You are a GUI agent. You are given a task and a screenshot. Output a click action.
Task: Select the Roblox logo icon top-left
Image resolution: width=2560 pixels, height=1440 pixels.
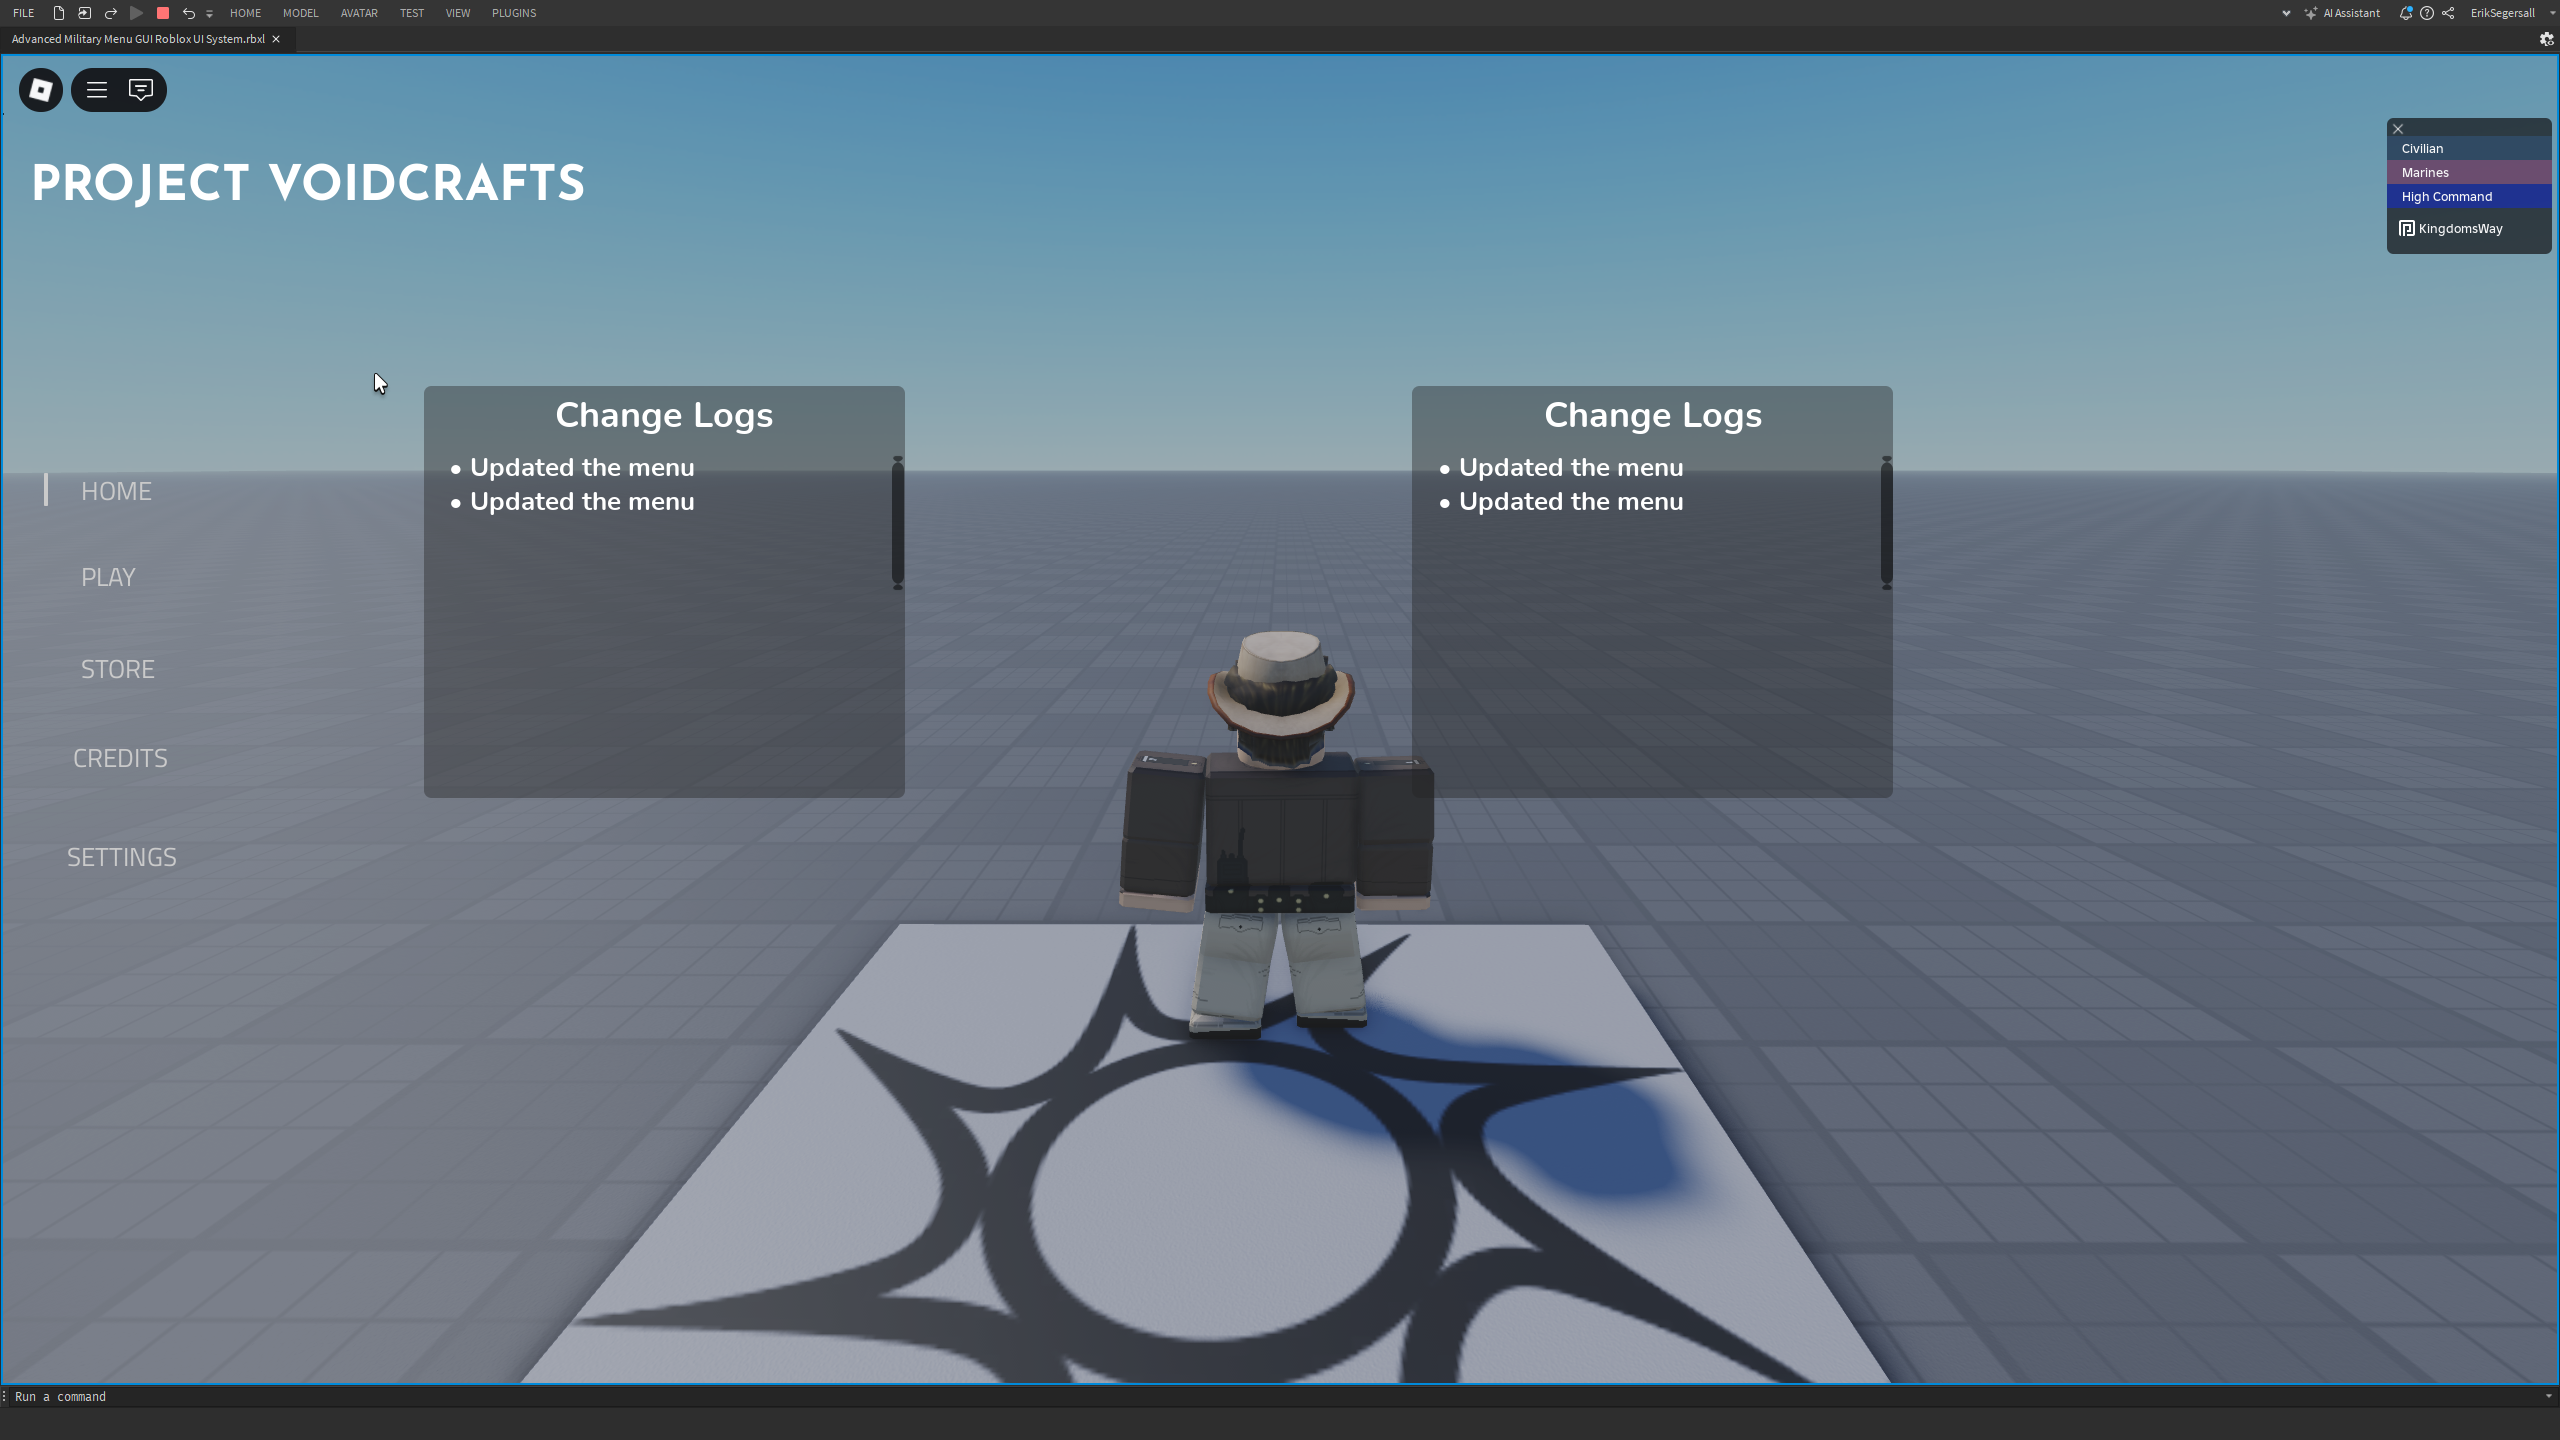tap(40, 90)
